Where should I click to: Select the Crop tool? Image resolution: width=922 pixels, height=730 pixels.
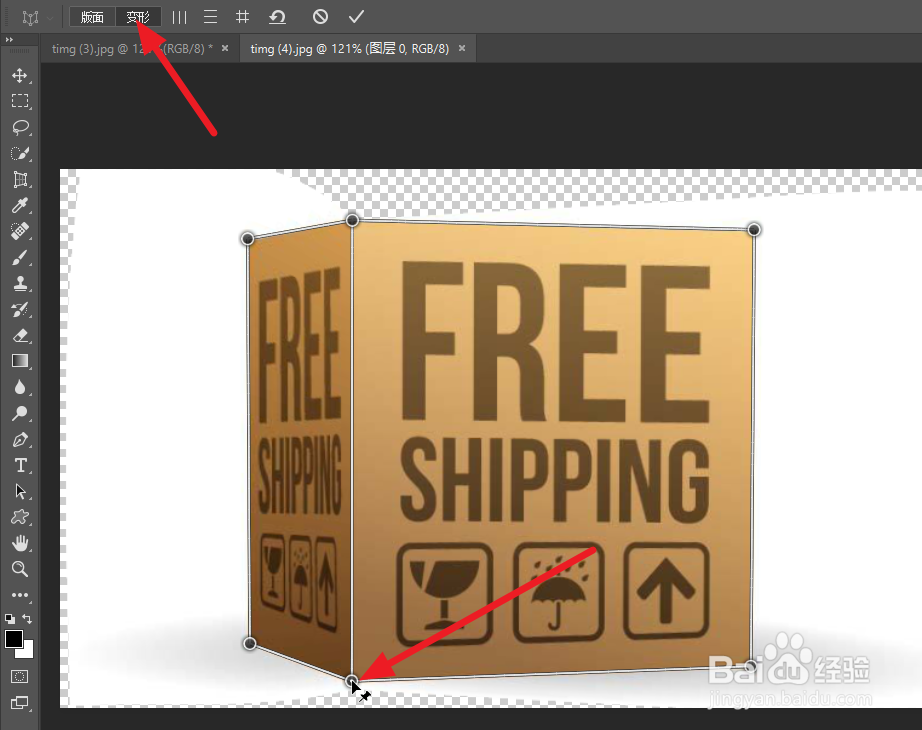point(20,179)
